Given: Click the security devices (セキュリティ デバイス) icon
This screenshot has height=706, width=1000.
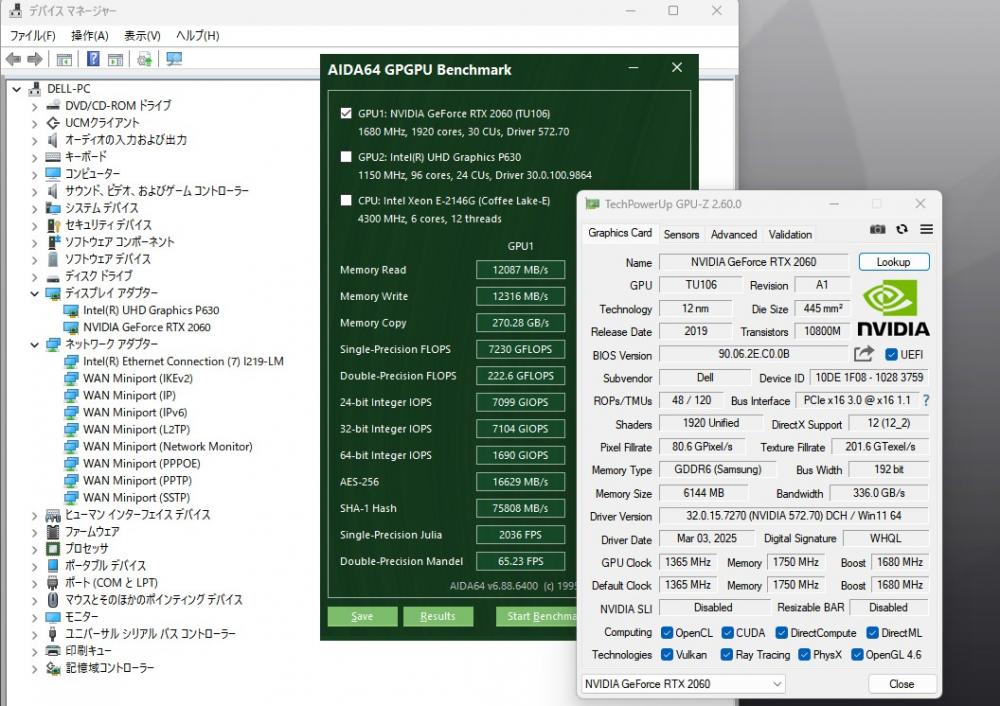Looking at the screenshot, I should point(53,225).
